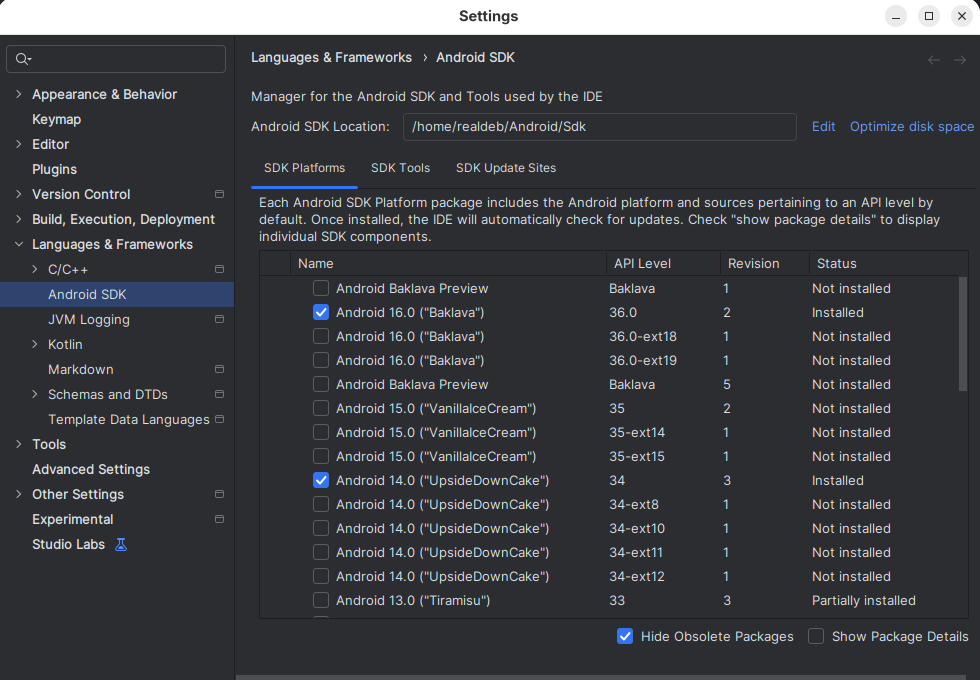
Task: Click the back navigation arrow icon
Action: click(x=934, y=60)
